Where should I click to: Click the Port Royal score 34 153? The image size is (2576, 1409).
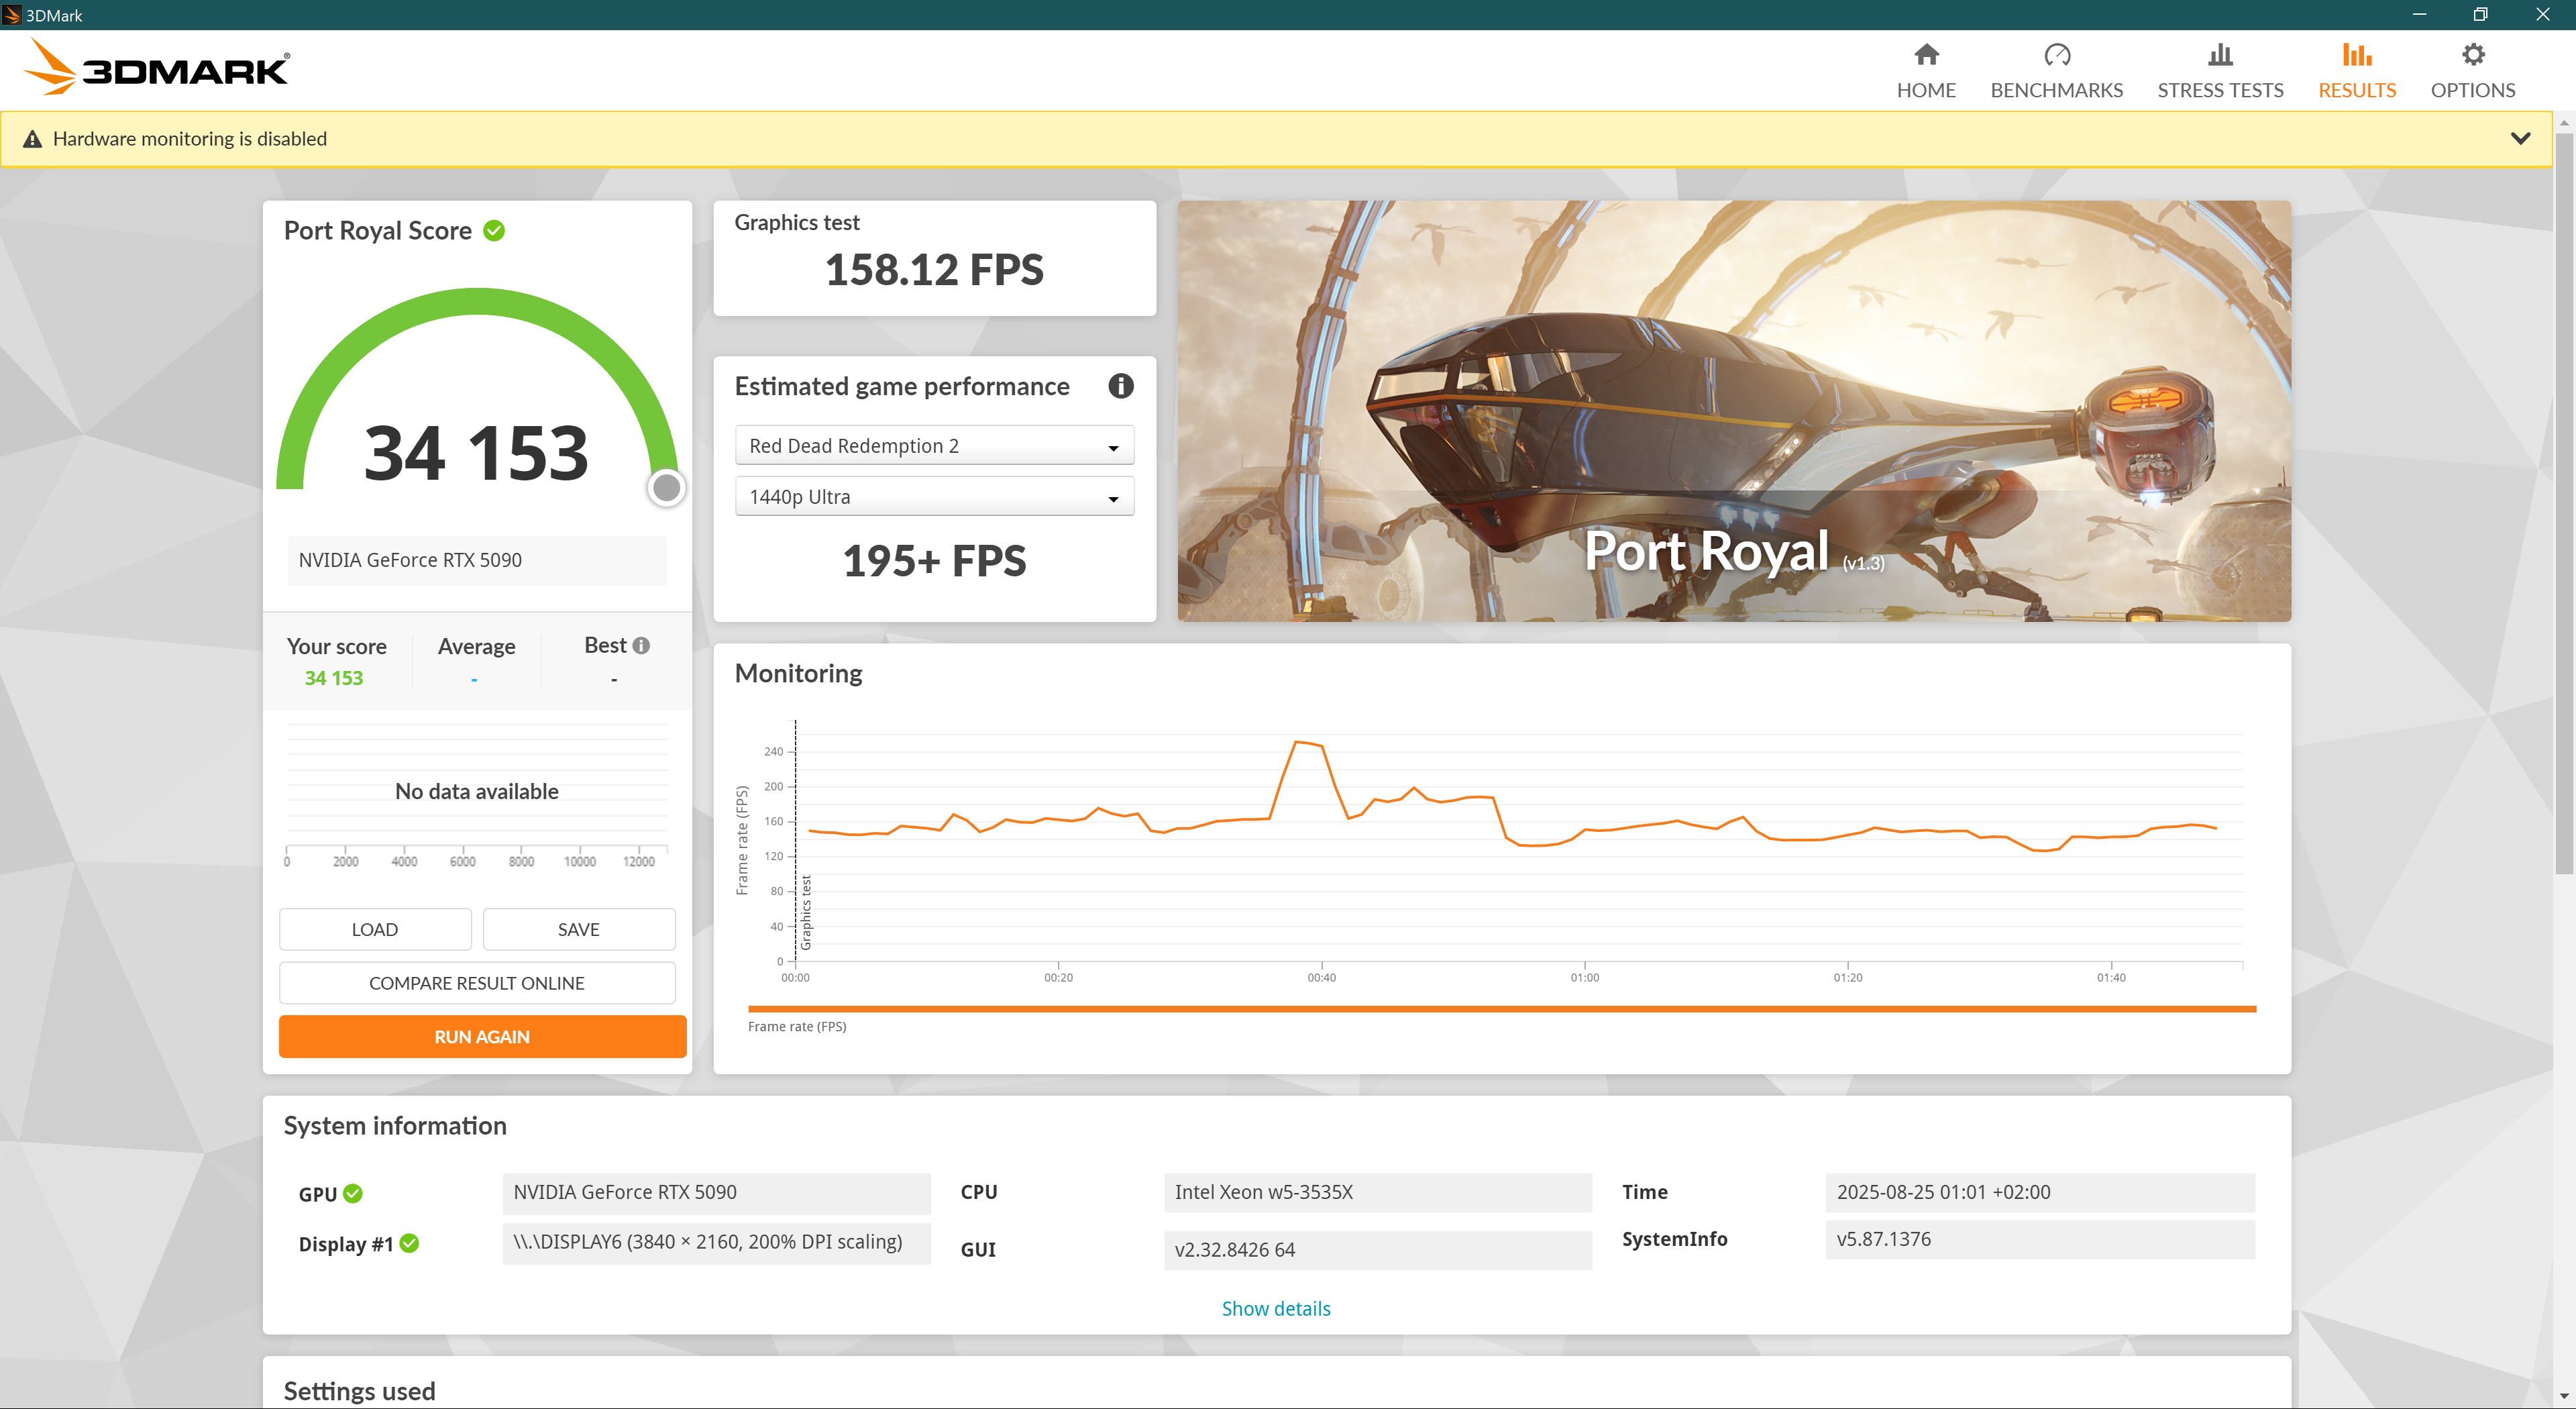476,453
